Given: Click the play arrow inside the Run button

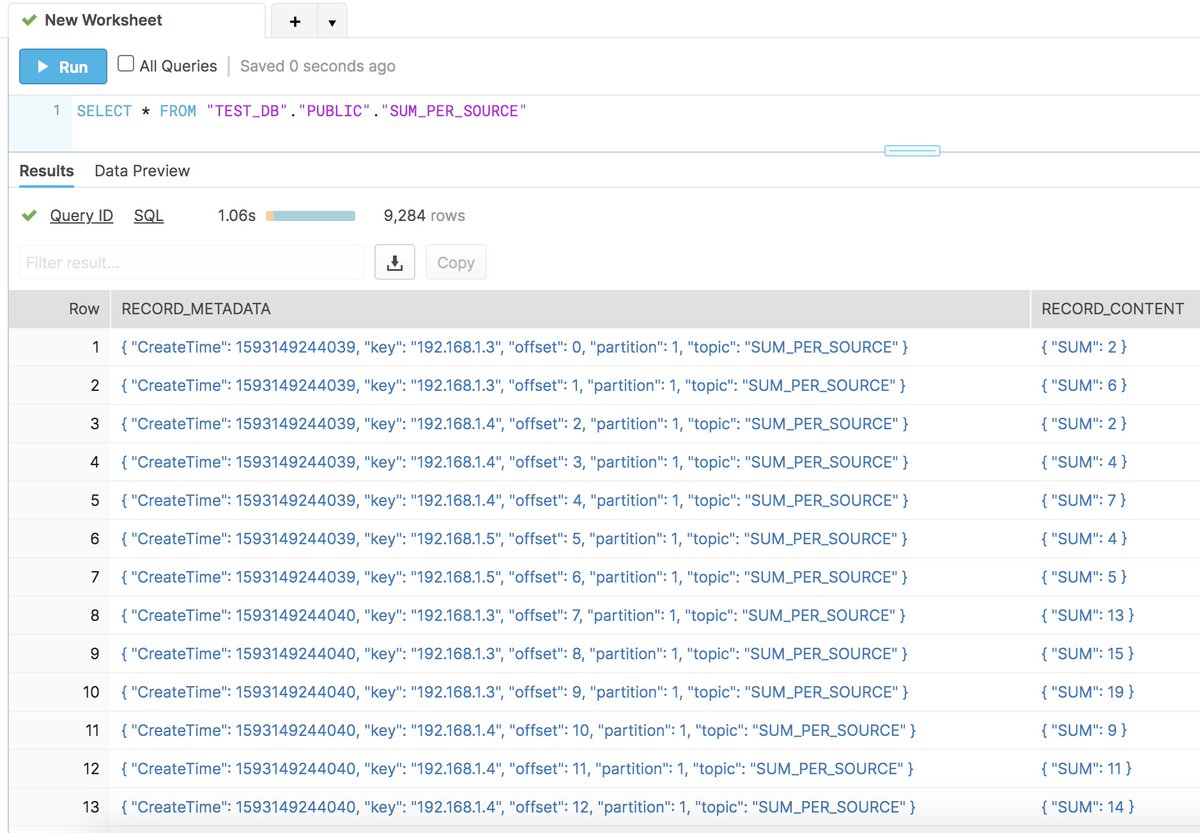Looking at the screenshot, I should point(42,66).
